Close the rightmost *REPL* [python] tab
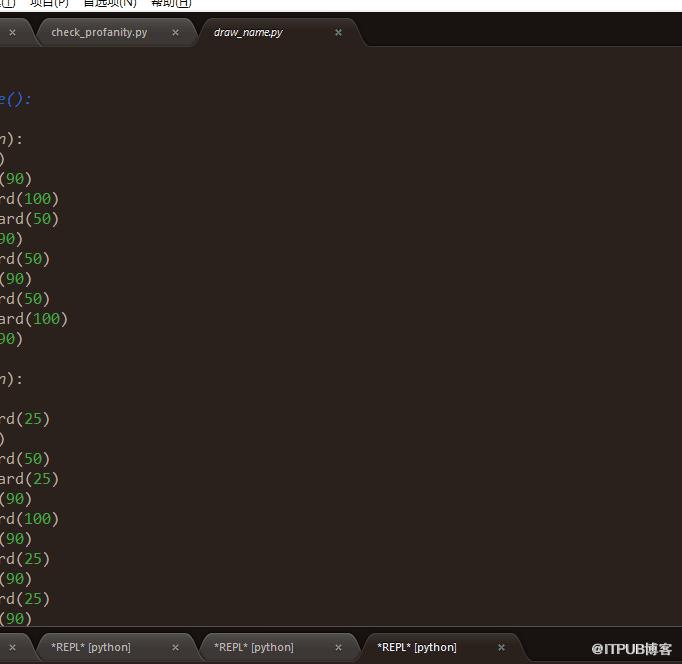Image resolution: width=682 pixels, height=664 pixels. click(x=501, y=648)
